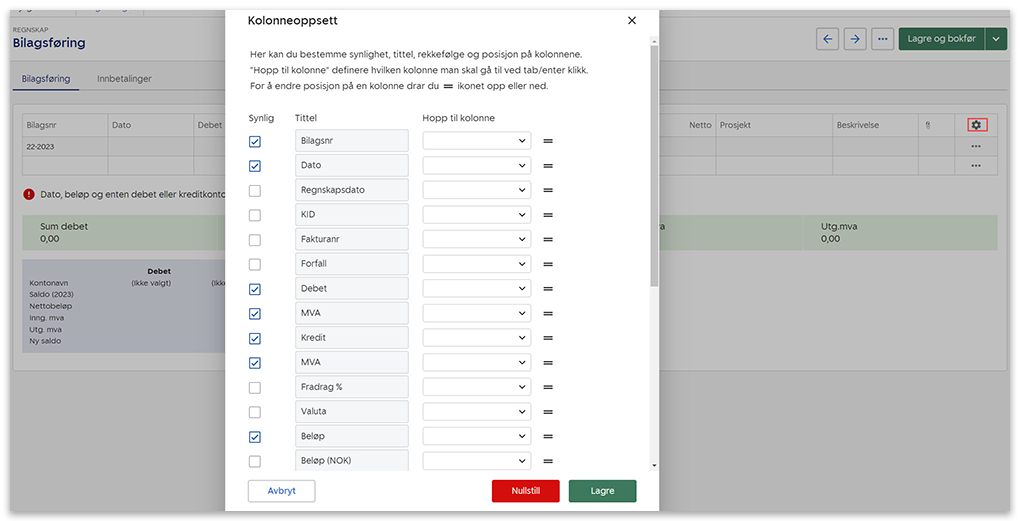Click the green Lagre button in dialog
Screen dimensions: 1020x521
pos(602,491)
